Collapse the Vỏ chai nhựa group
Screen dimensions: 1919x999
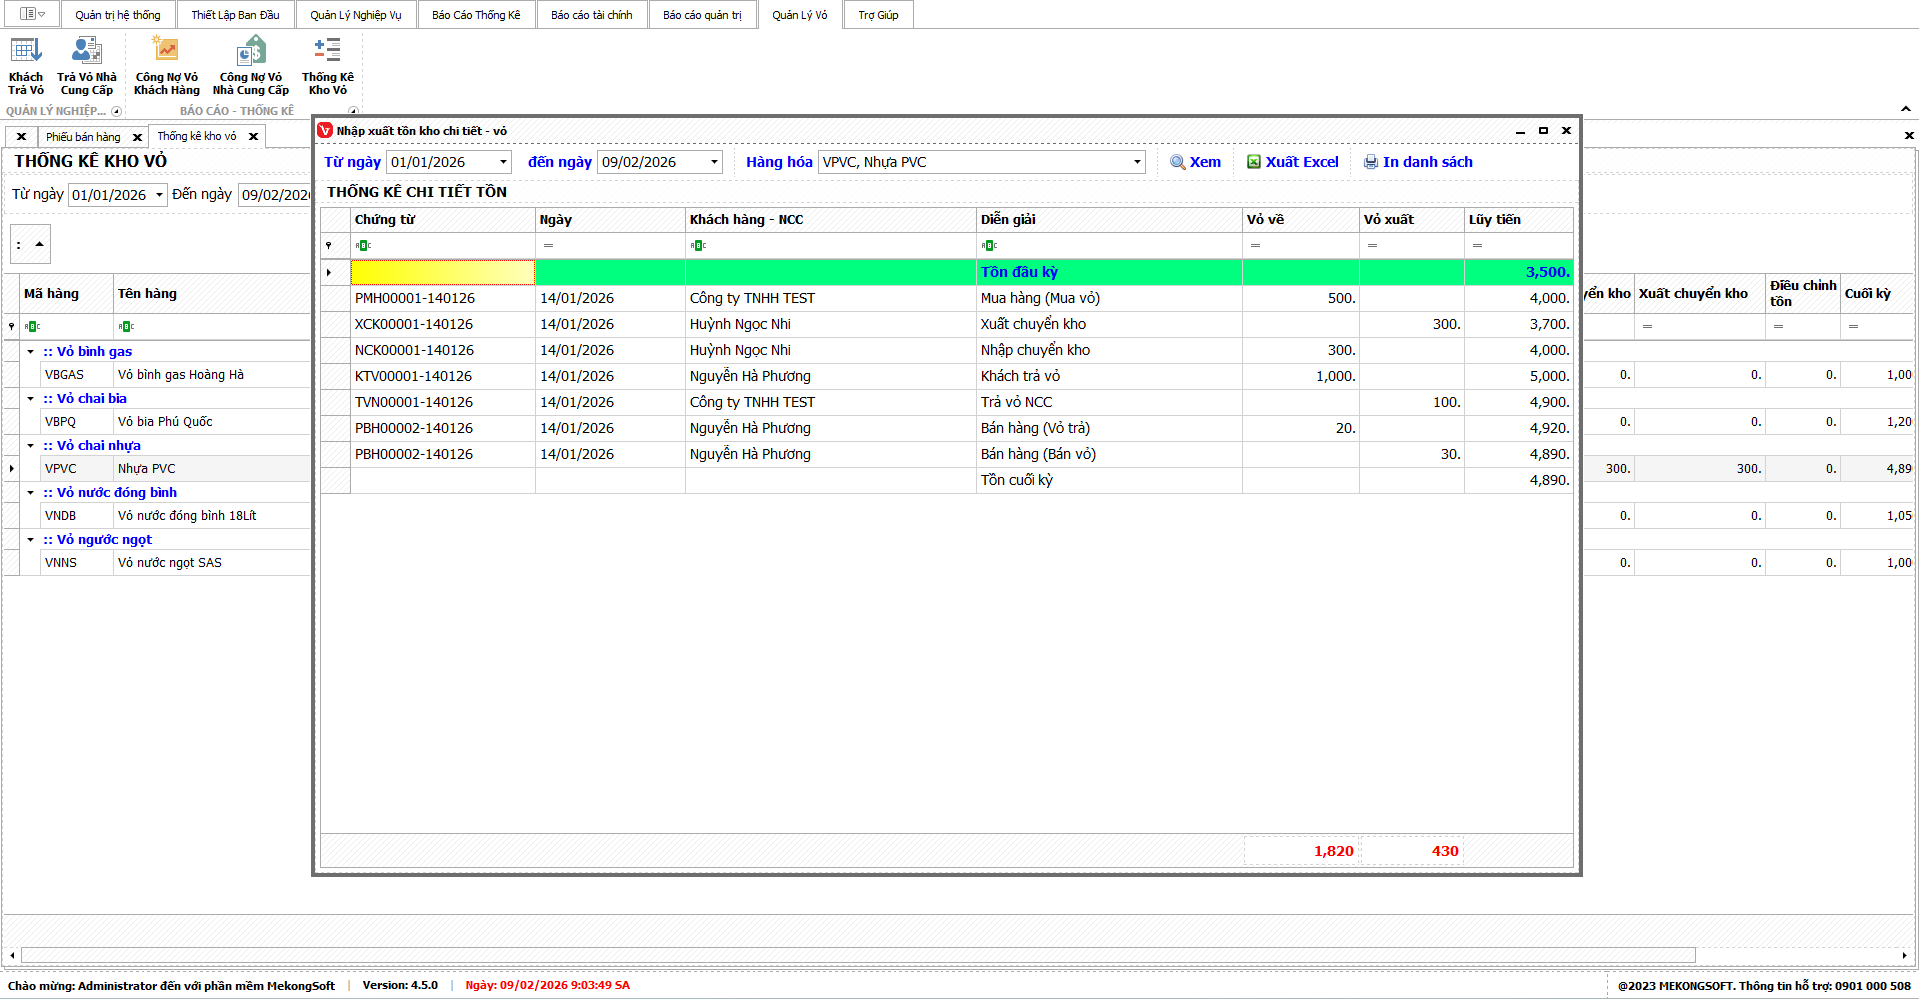pyautogui.click(x=31, y=446)
